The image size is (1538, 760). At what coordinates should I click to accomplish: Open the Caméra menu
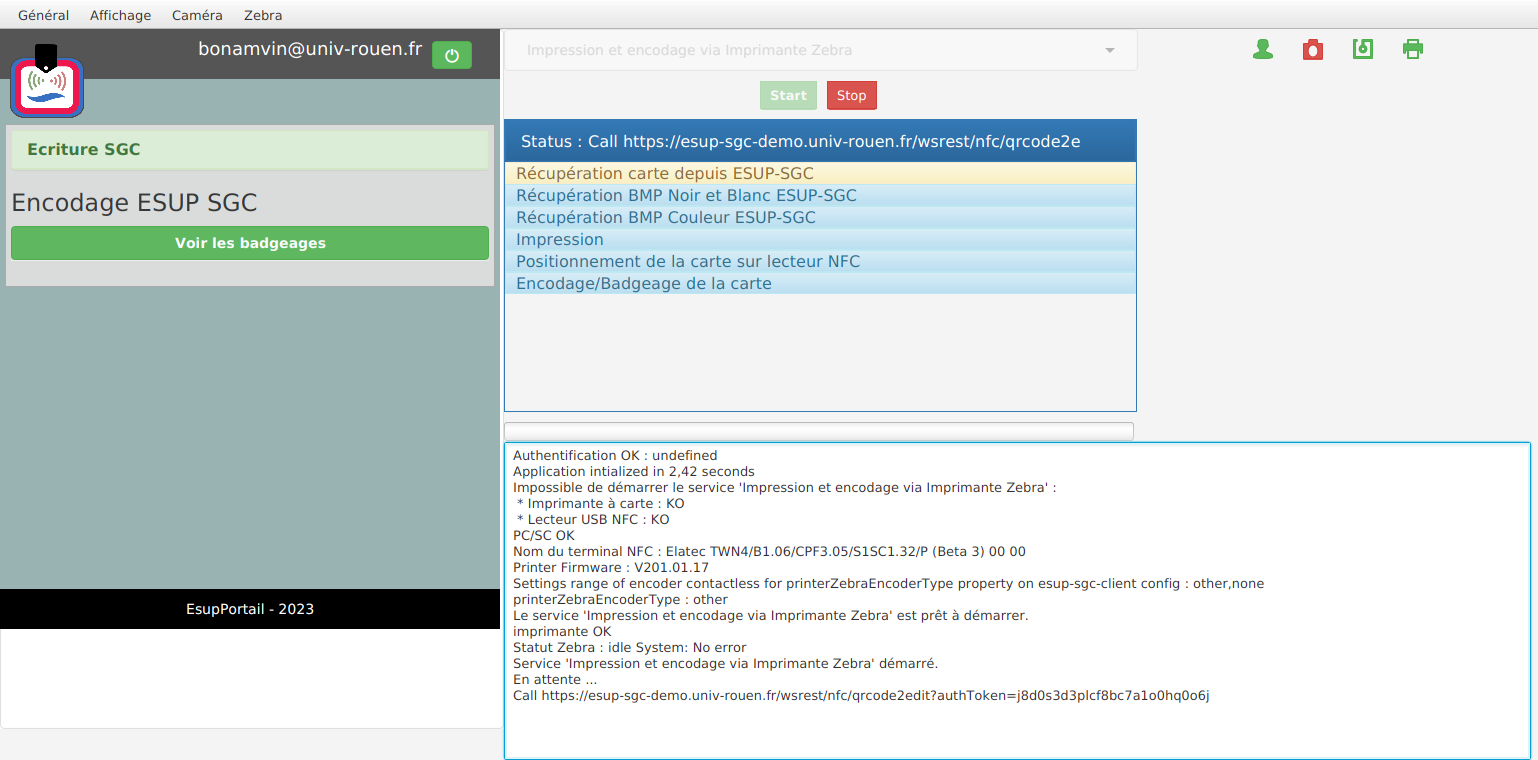(197, 15)
